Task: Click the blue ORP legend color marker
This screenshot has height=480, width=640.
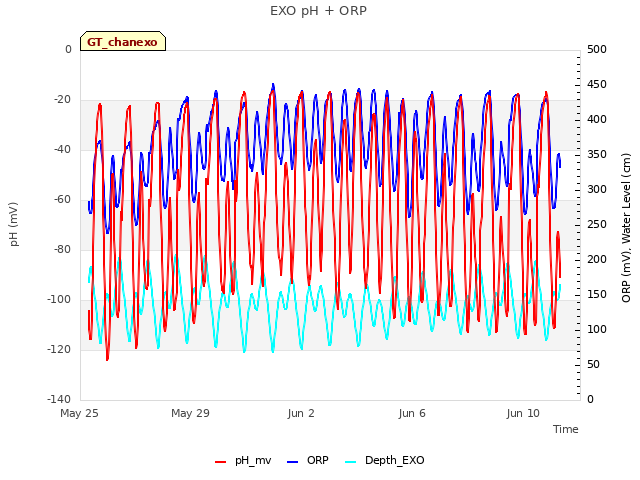Action: click(x=293, y=462)
